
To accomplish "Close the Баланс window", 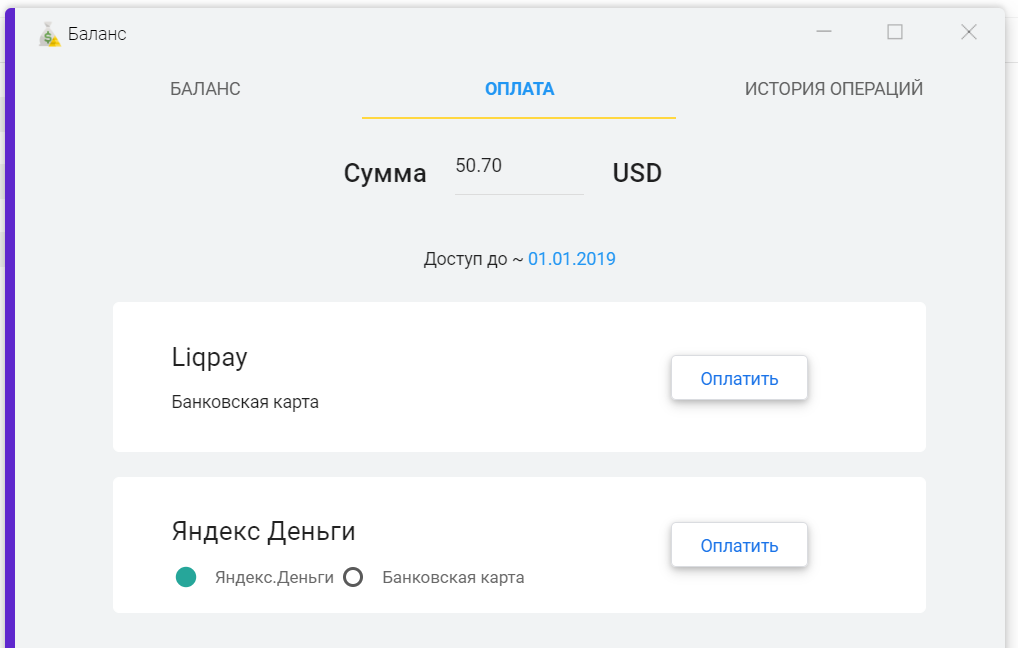I will point(968,32).
